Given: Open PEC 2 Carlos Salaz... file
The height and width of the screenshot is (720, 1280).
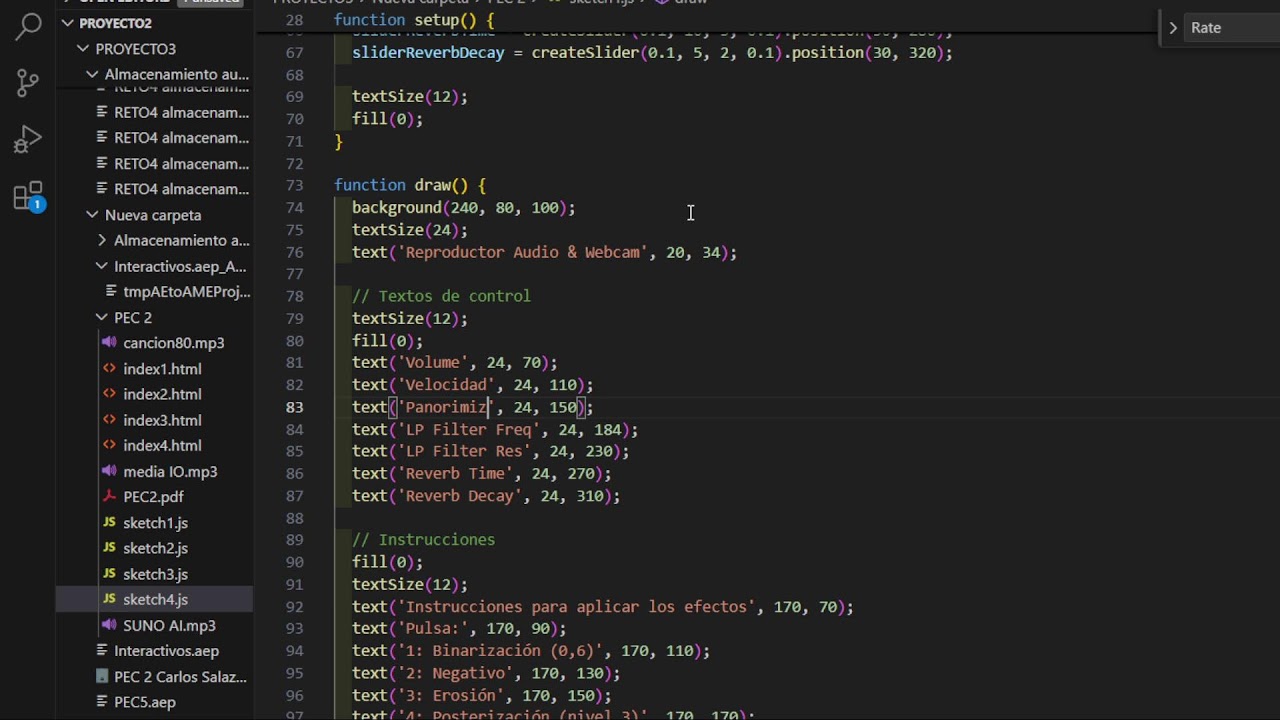Looking at the screenshot, I should [x=180, y=677].
